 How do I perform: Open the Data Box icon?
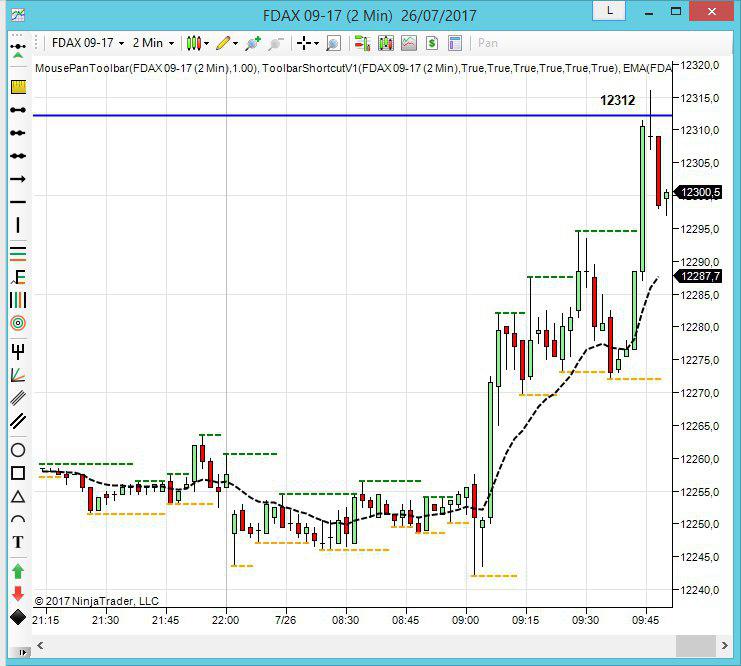click(455, 43)
